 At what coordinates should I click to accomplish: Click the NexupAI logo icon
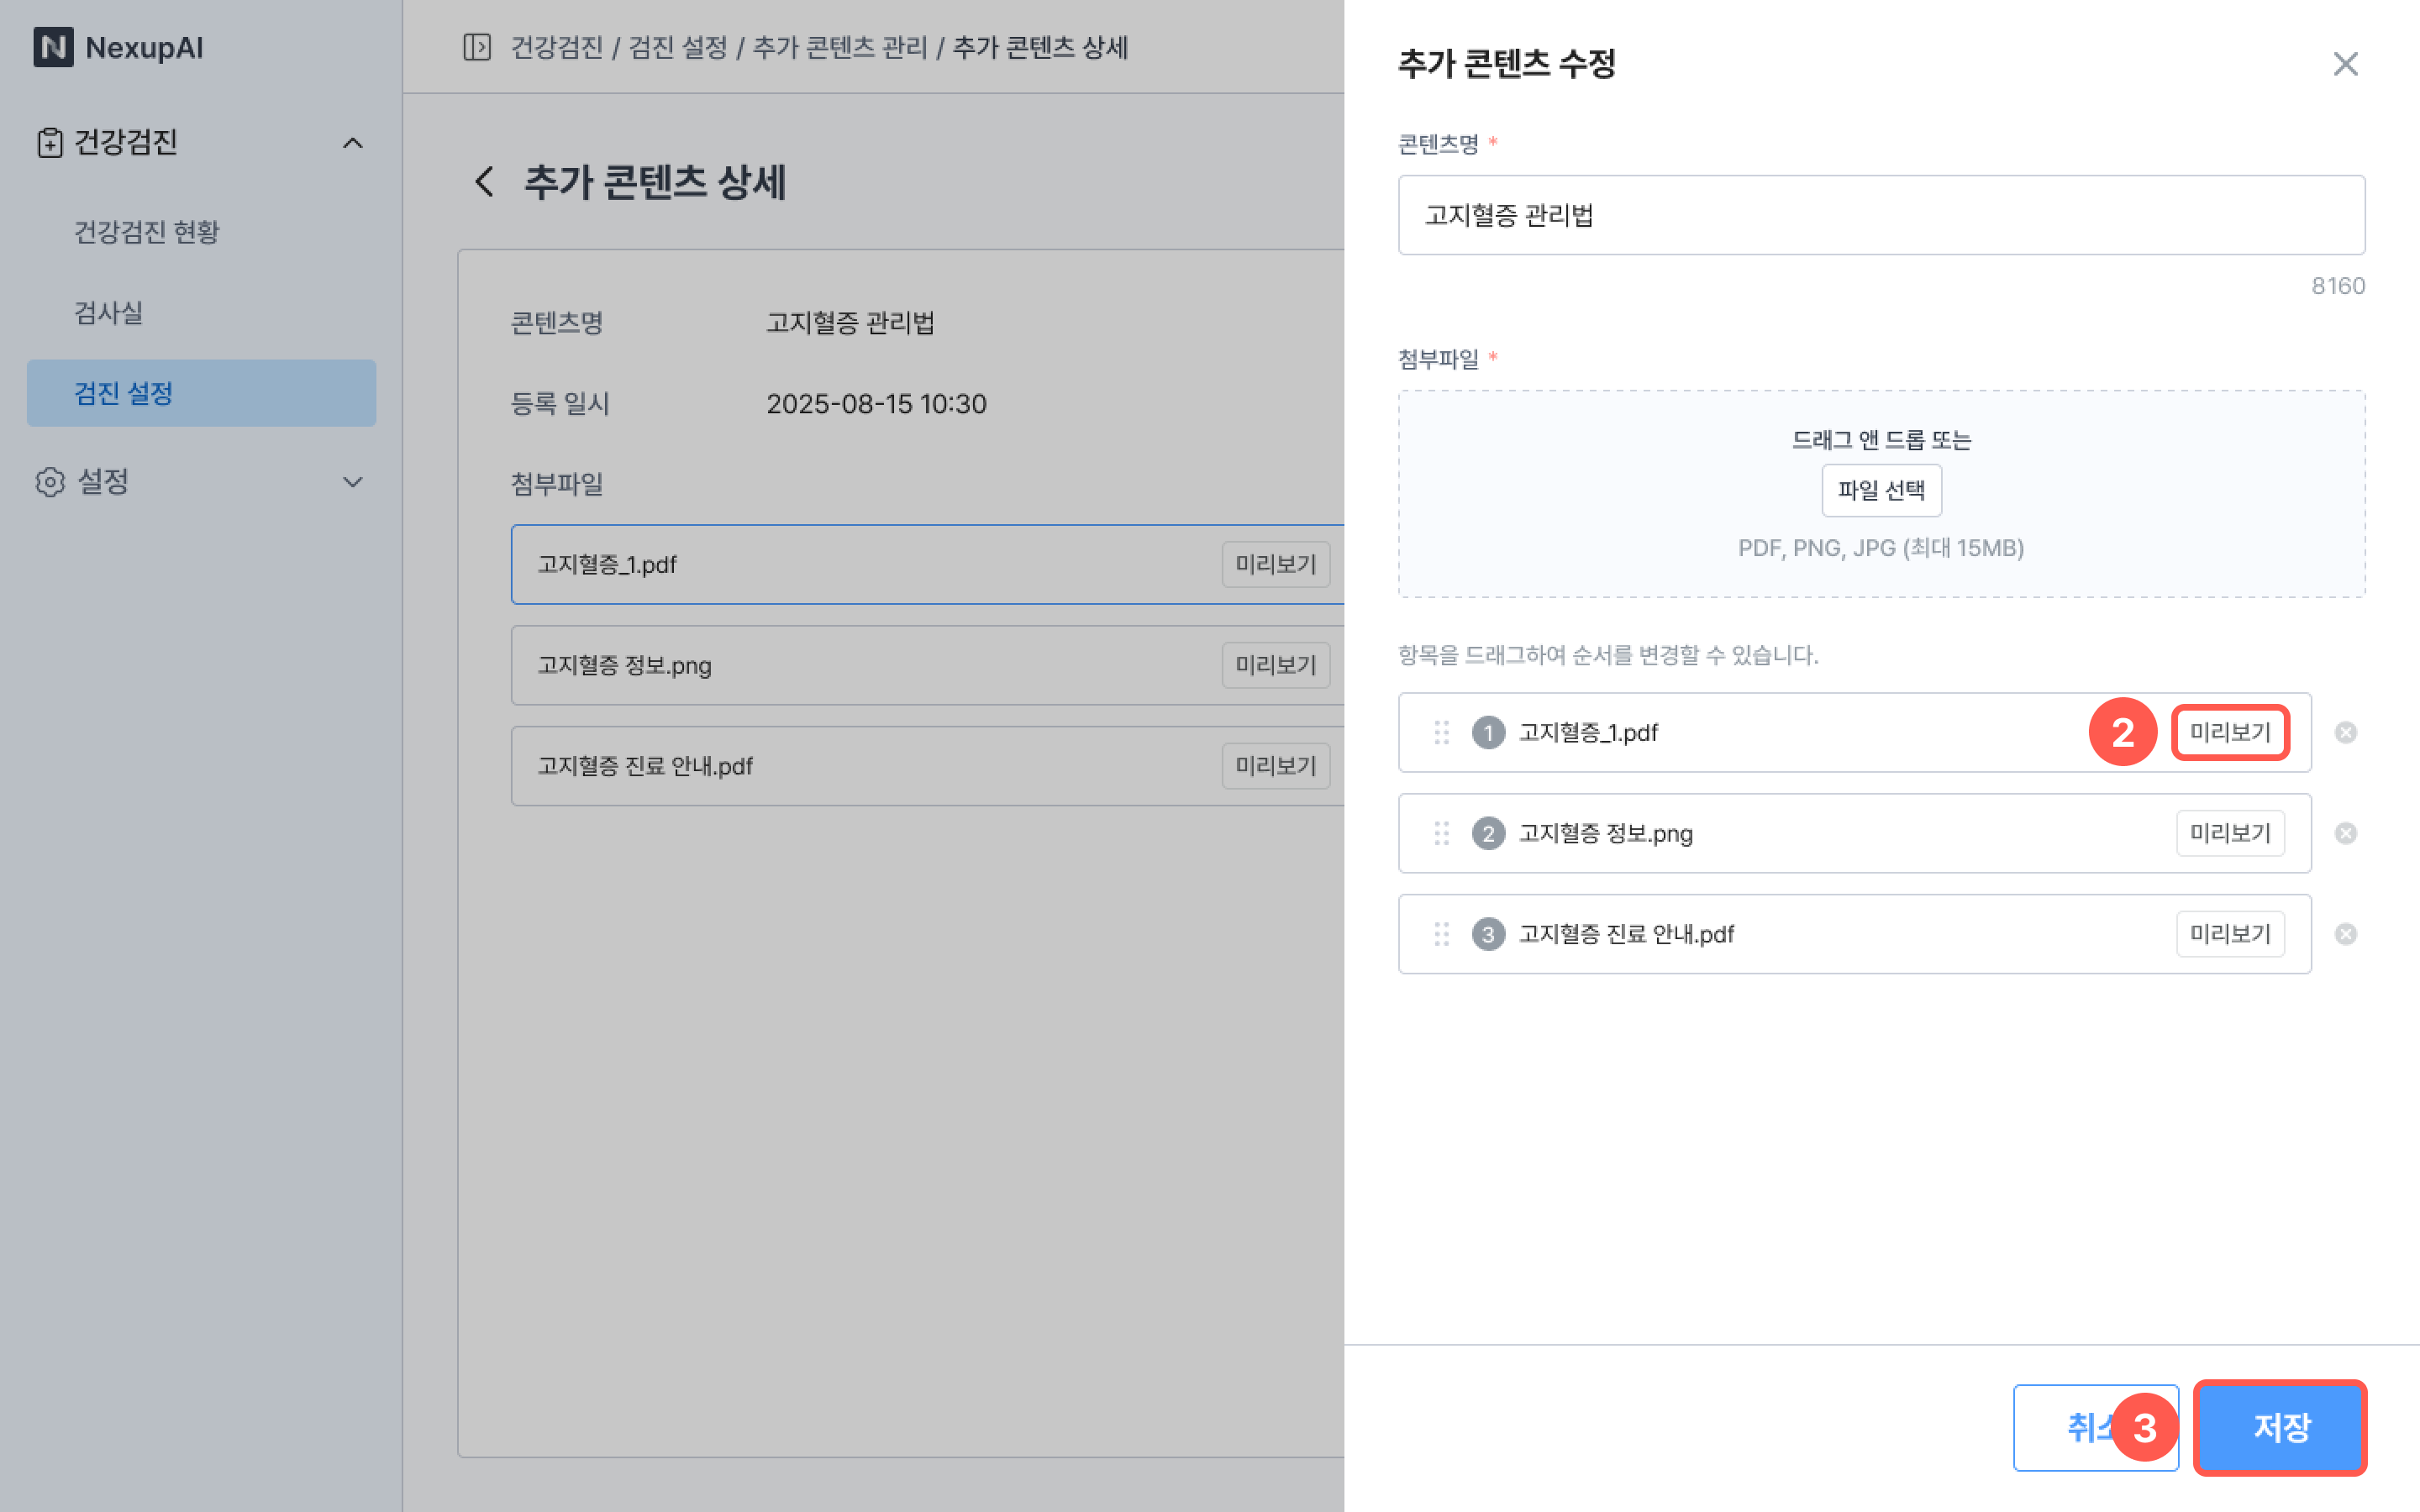53,47
